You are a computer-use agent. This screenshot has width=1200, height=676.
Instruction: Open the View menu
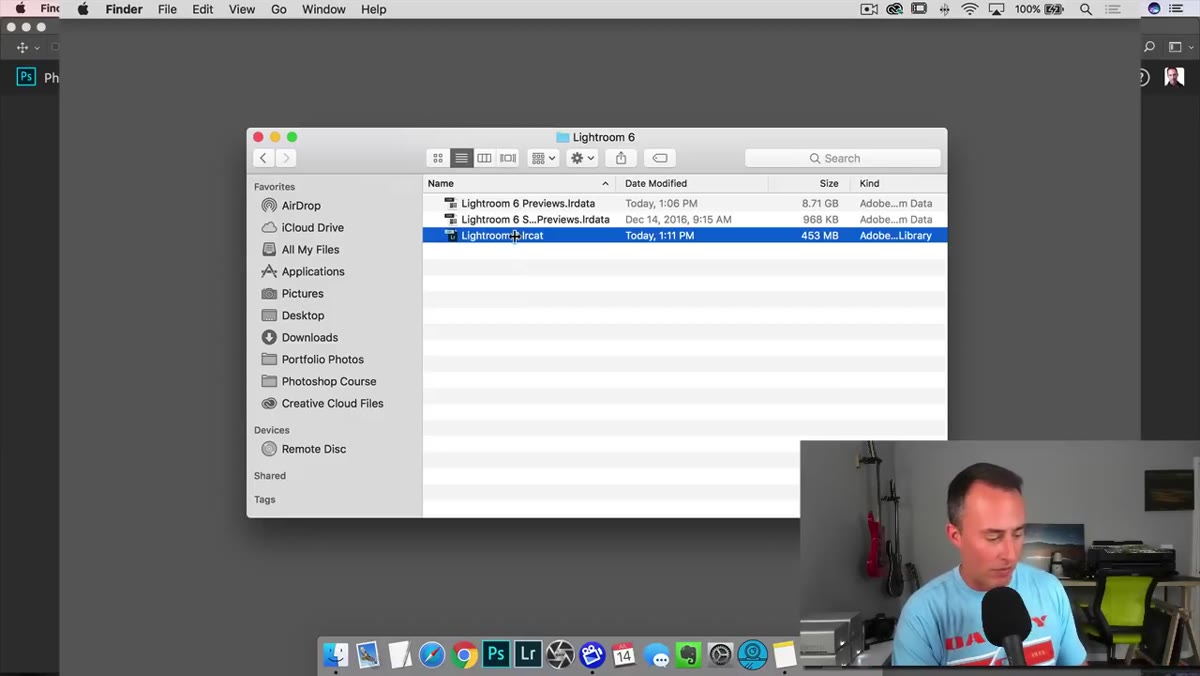[242, 9]
